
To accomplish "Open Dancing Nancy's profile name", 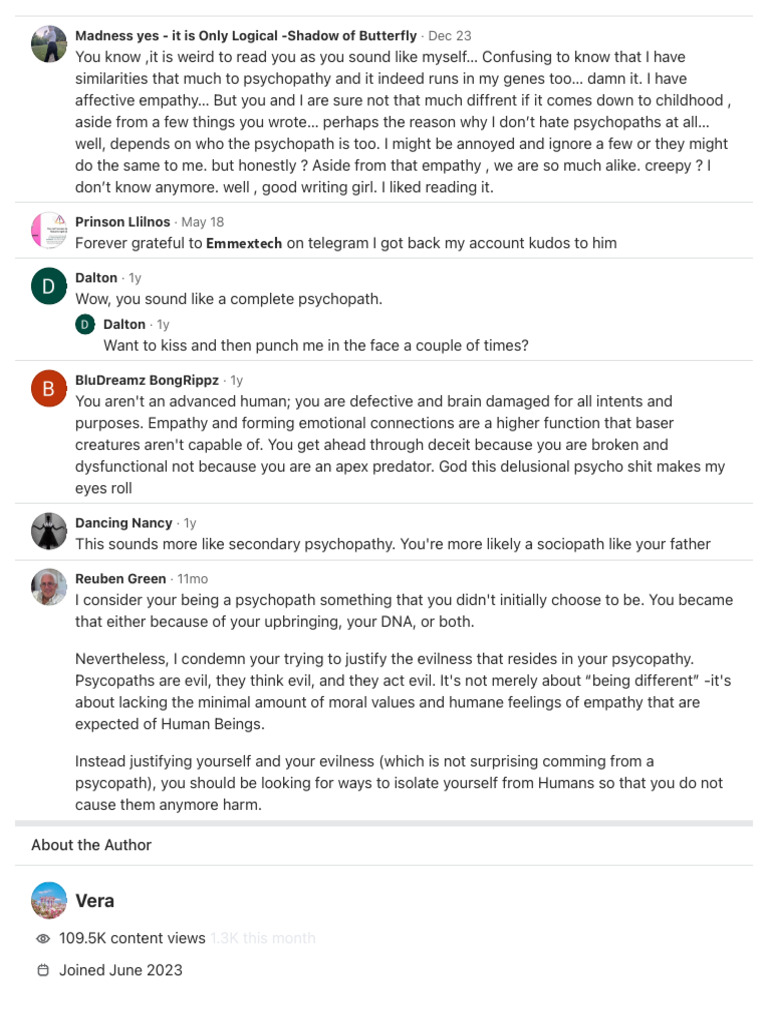I will 124,523.
